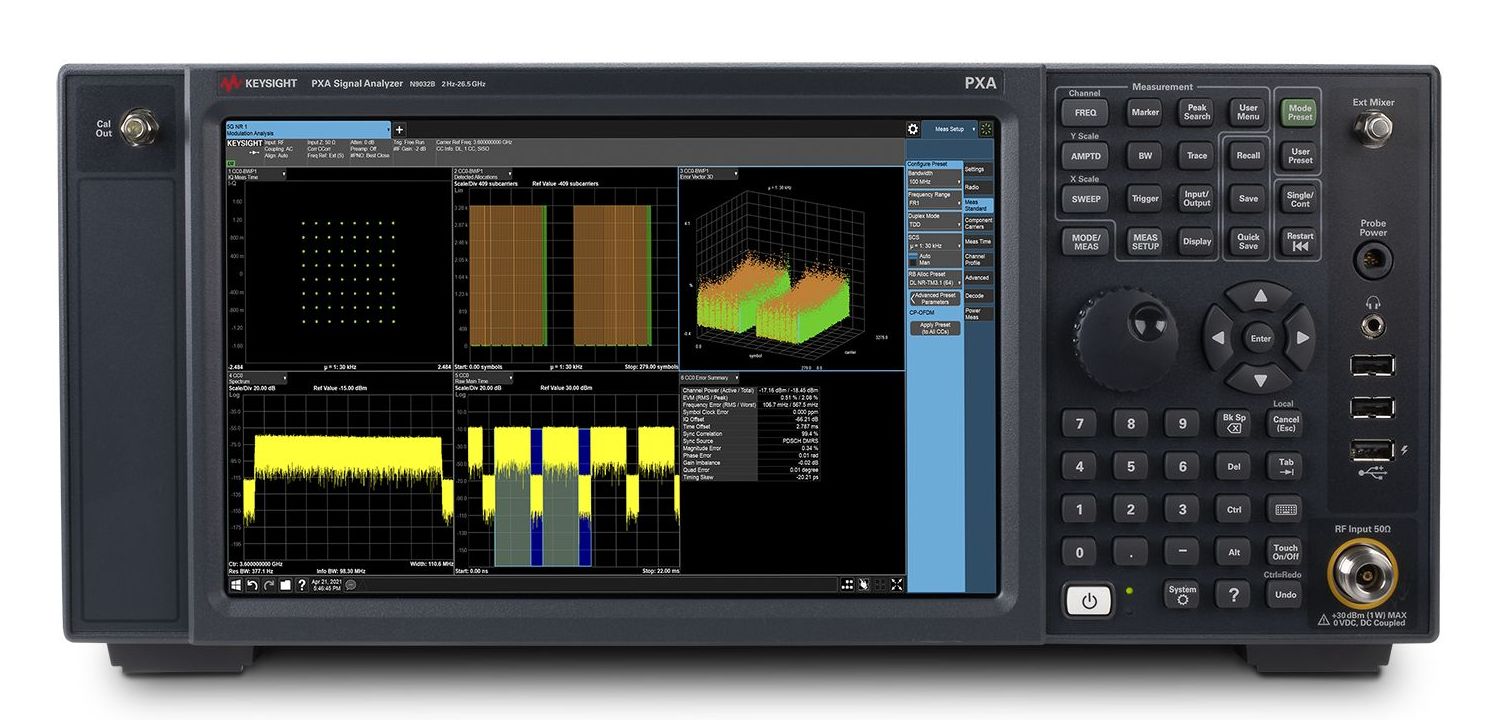Image resolution: width=1500 pixels, height=720 pixels.
Task: Switch to the Component Carriers side tab
Action: point(978,224)
